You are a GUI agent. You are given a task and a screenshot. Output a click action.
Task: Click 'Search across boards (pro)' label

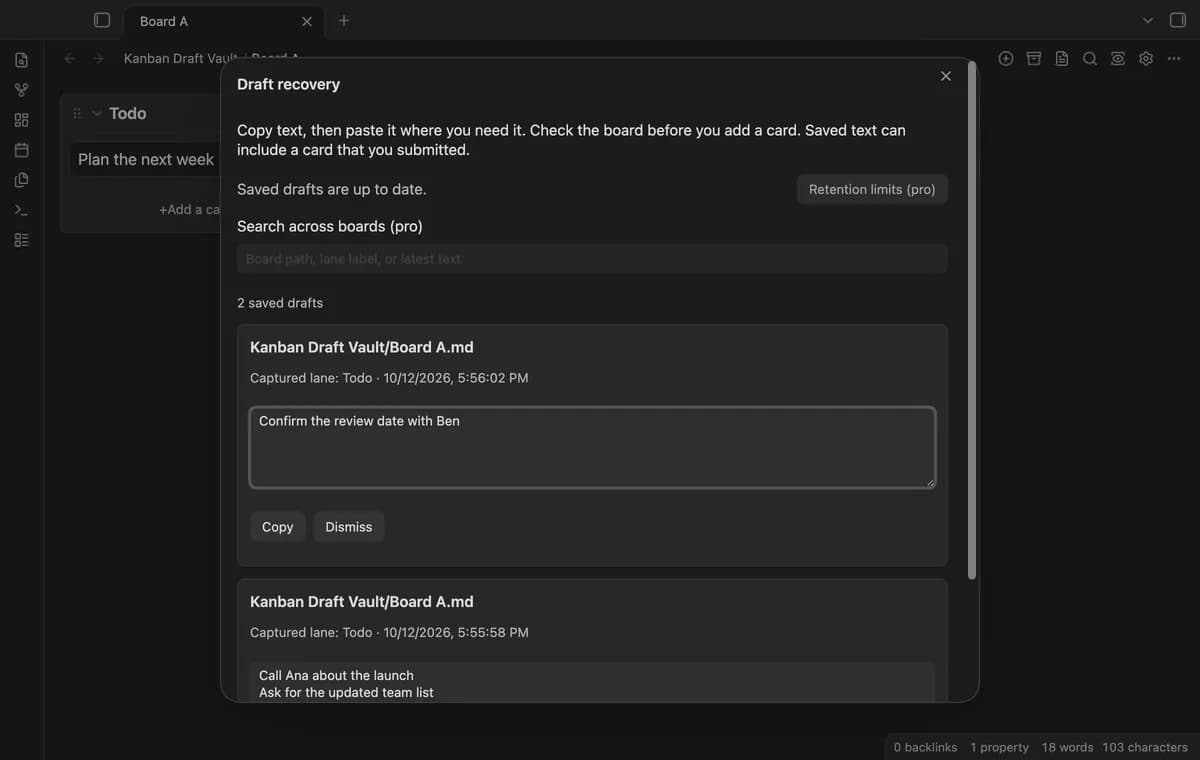point(330,227)
